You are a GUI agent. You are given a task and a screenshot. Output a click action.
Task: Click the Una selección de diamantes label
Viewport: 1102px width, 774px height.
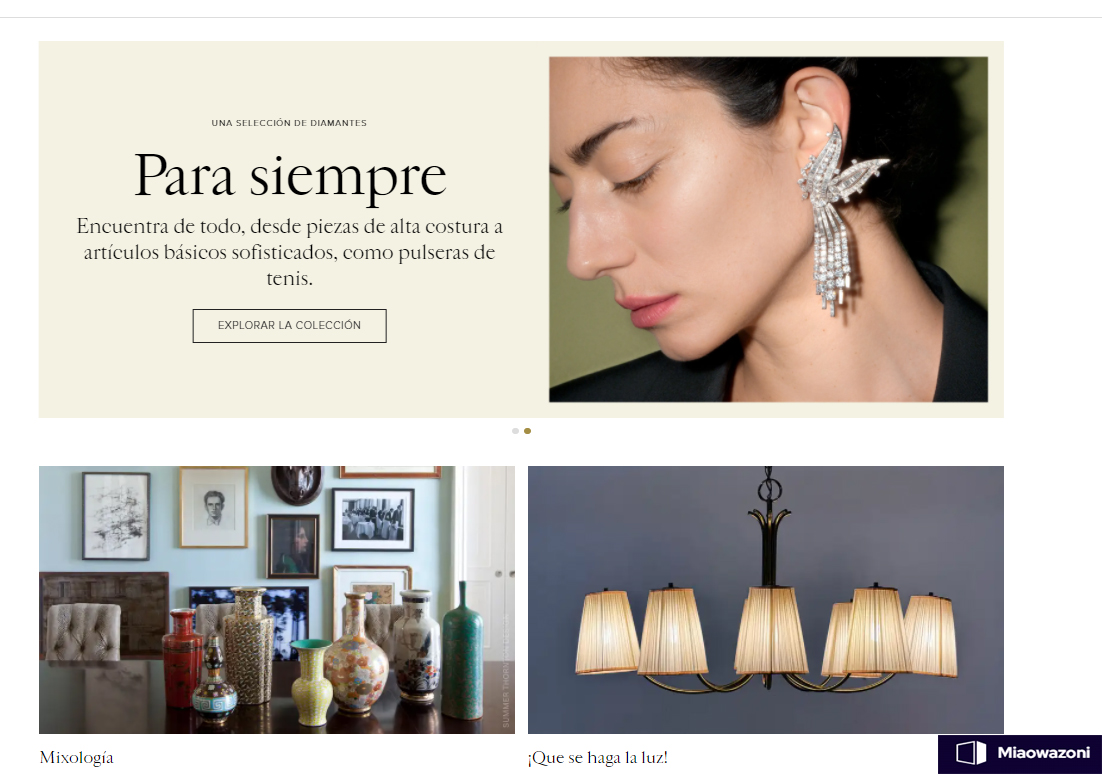[289, 123]
